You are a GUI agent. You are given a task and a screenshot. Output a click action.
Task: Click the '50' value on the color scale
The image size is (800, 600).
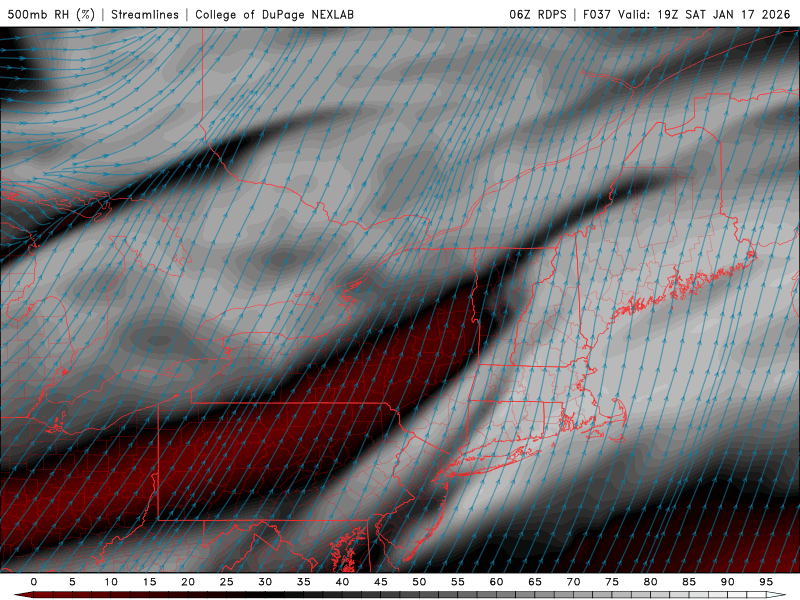tap(419, 582)
